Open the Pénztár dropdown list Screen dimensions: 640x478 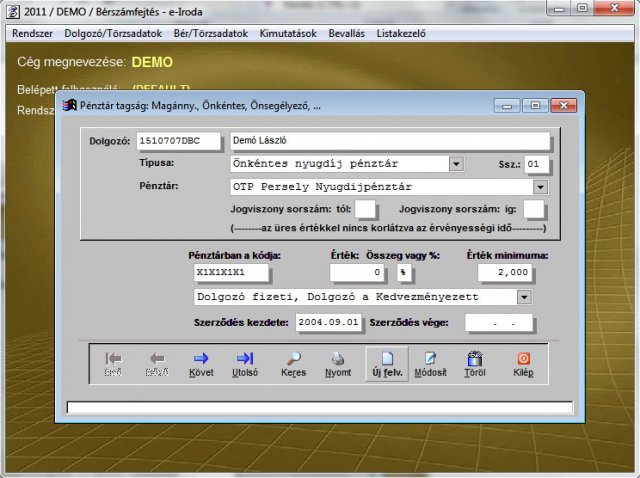tap(540, 187)
